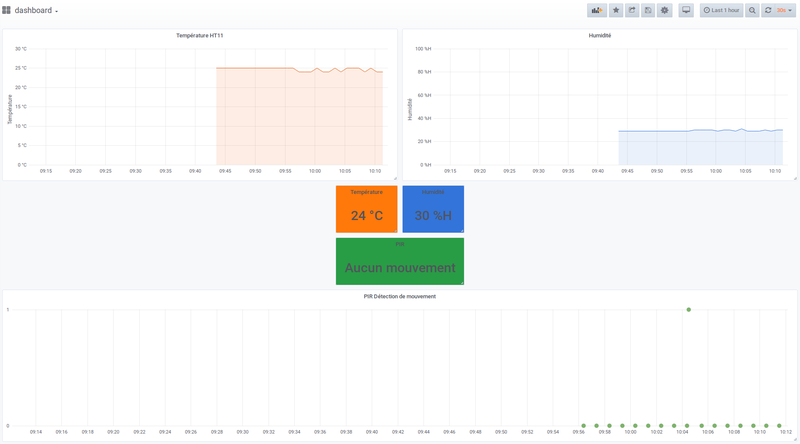The height and width of the screenshot is (444, 800).
Task: Click the dashboard grid icon at top left
Action: point(7,10)
